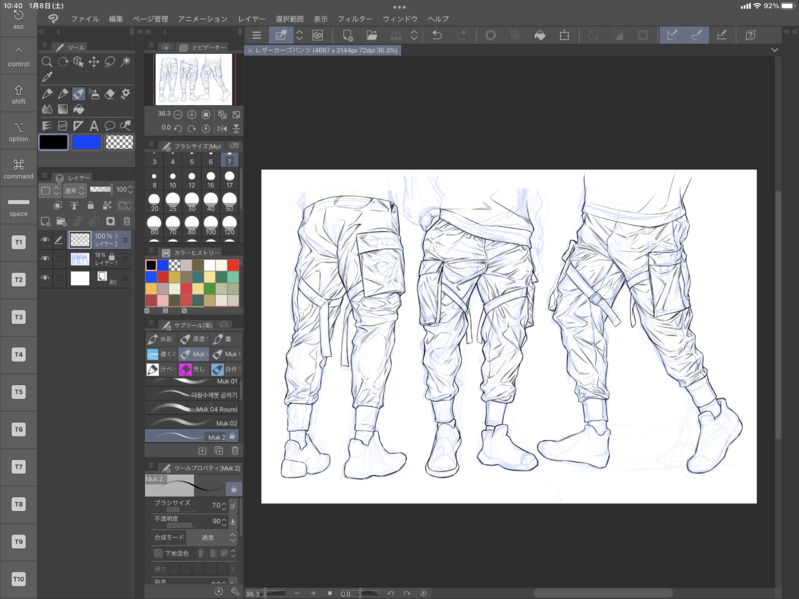Delete the layer with the trash icon

[127, 221]
